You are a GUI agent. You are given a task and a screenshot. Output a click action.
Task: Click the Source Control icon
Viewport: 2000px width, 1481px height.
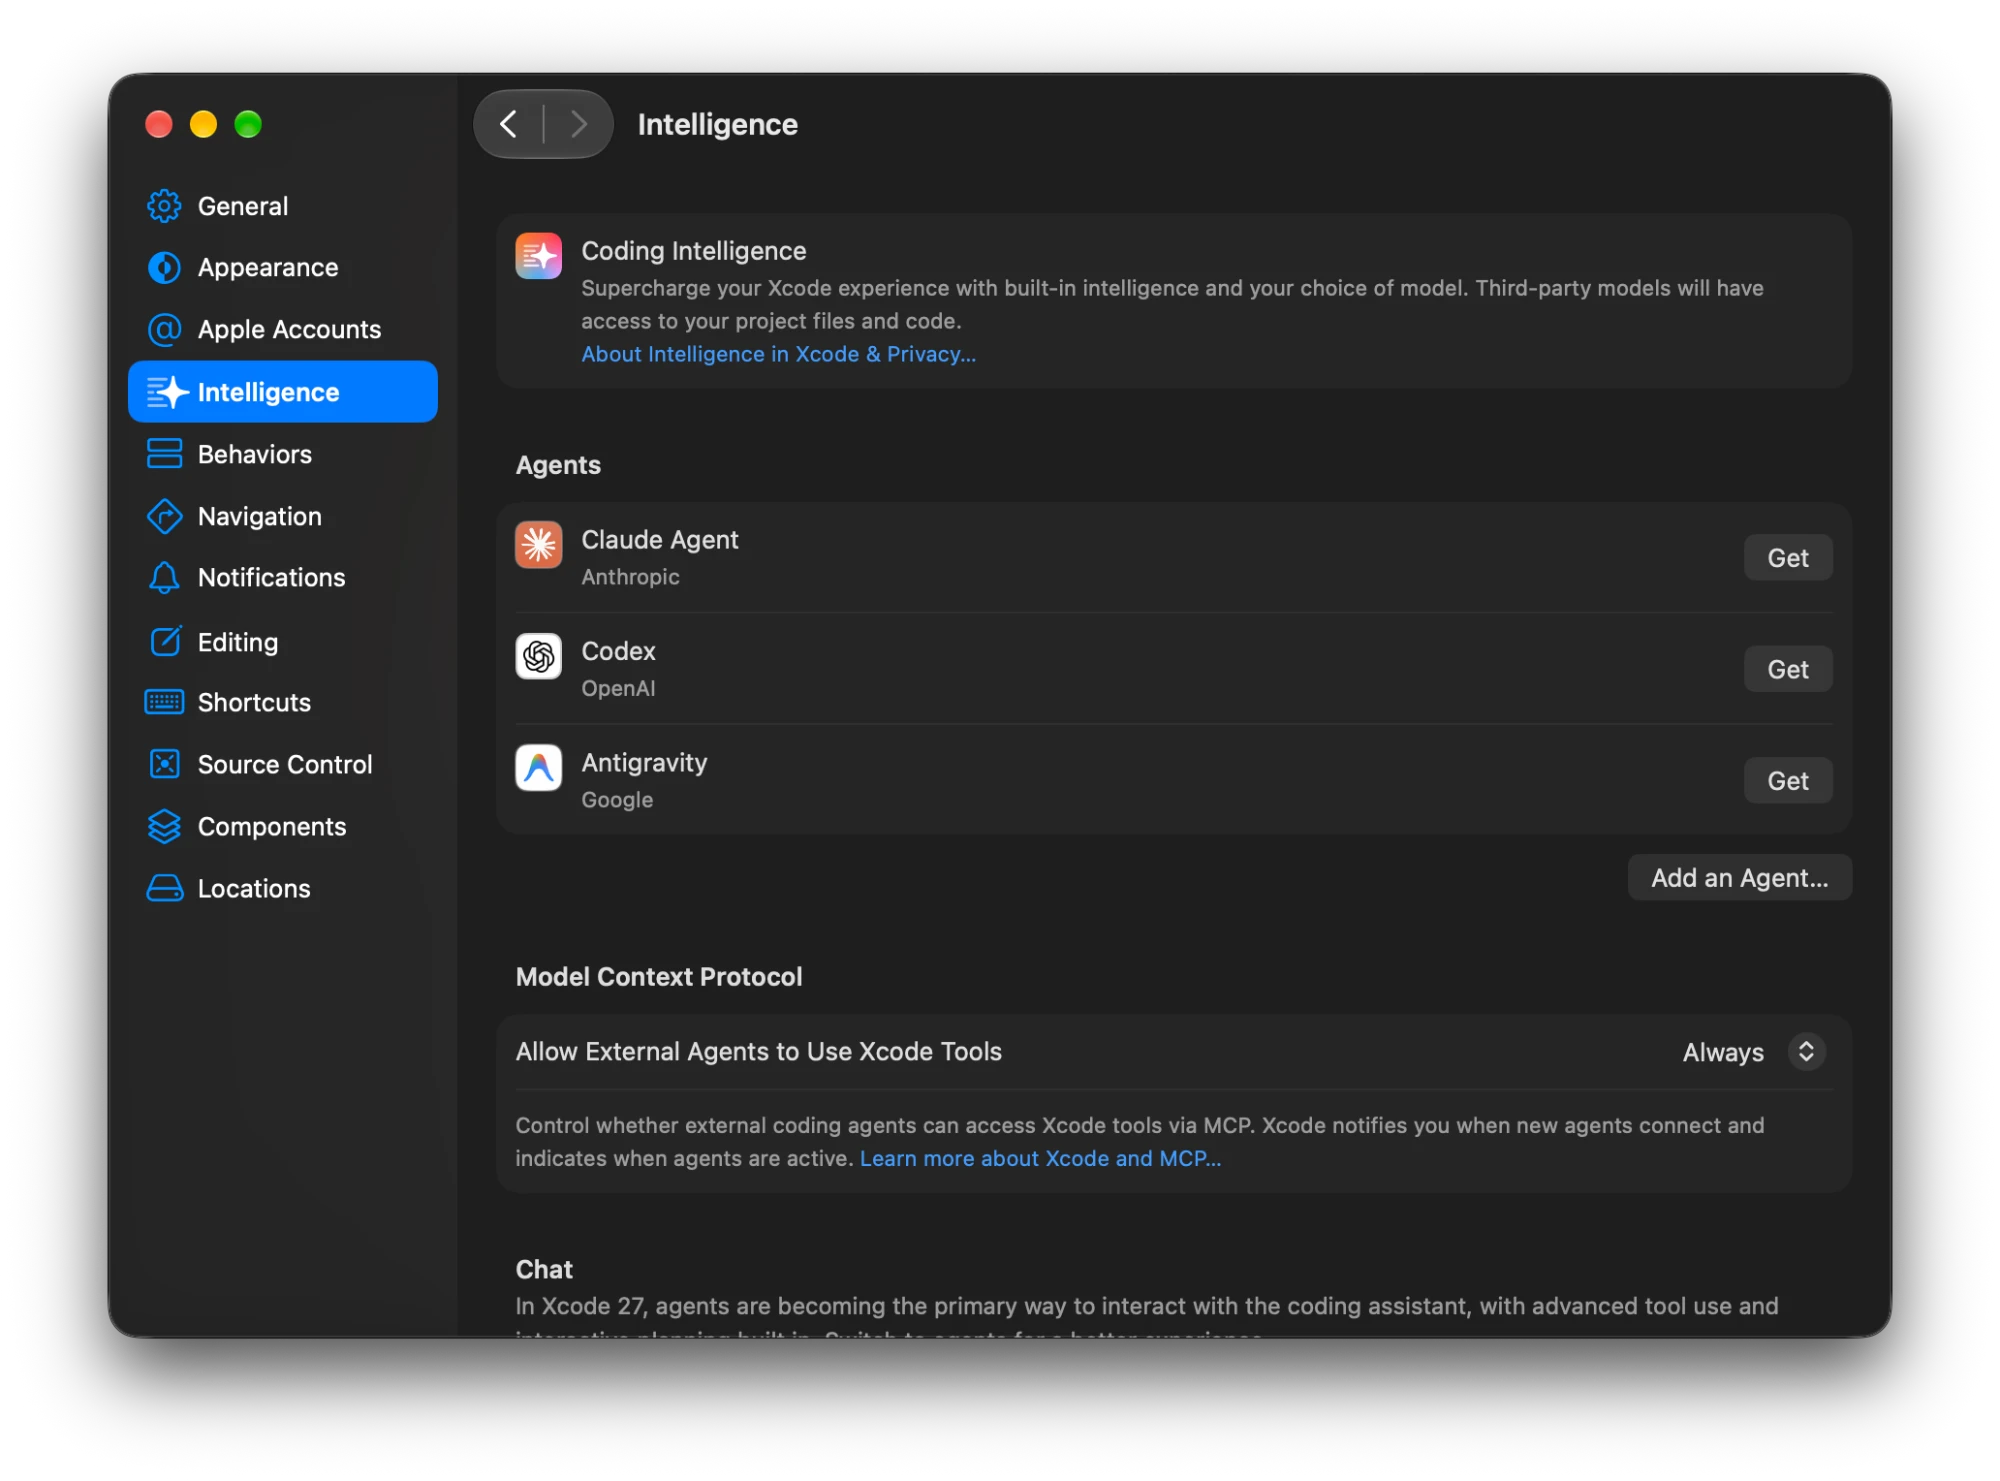(164, 765)
